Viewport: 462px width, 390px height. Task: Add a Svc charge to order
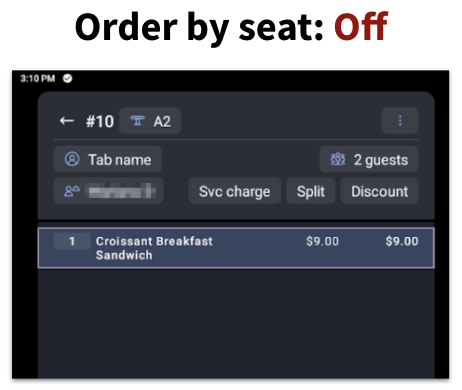pos(235,191)
